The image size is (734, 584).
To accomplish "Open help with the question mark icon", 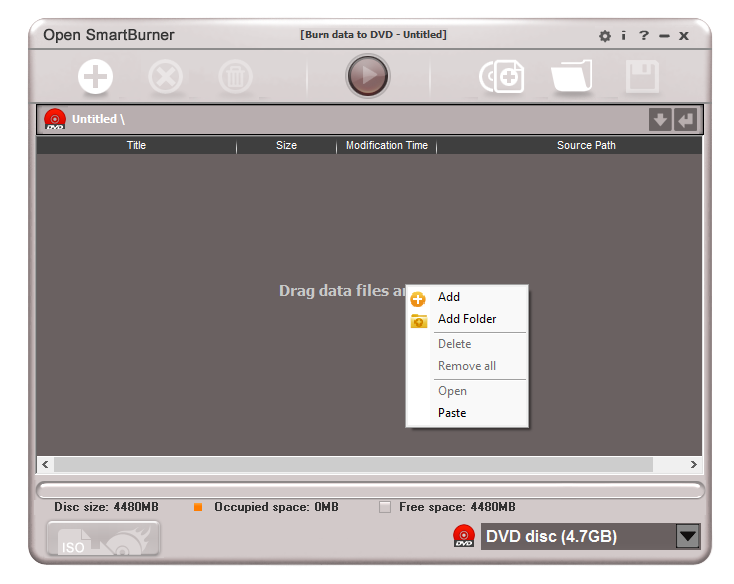I will pos(644,36).
